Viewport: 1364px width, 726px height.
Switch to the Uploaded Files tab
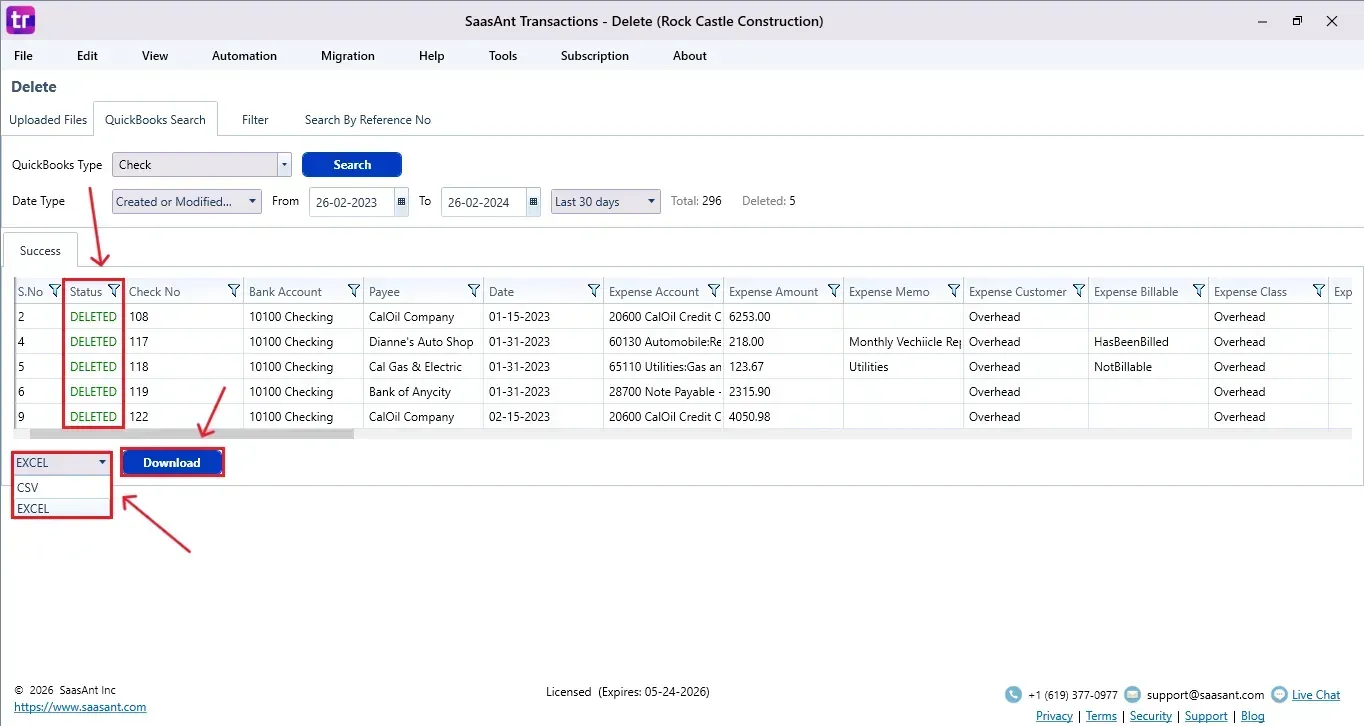[x=48, y=120]
